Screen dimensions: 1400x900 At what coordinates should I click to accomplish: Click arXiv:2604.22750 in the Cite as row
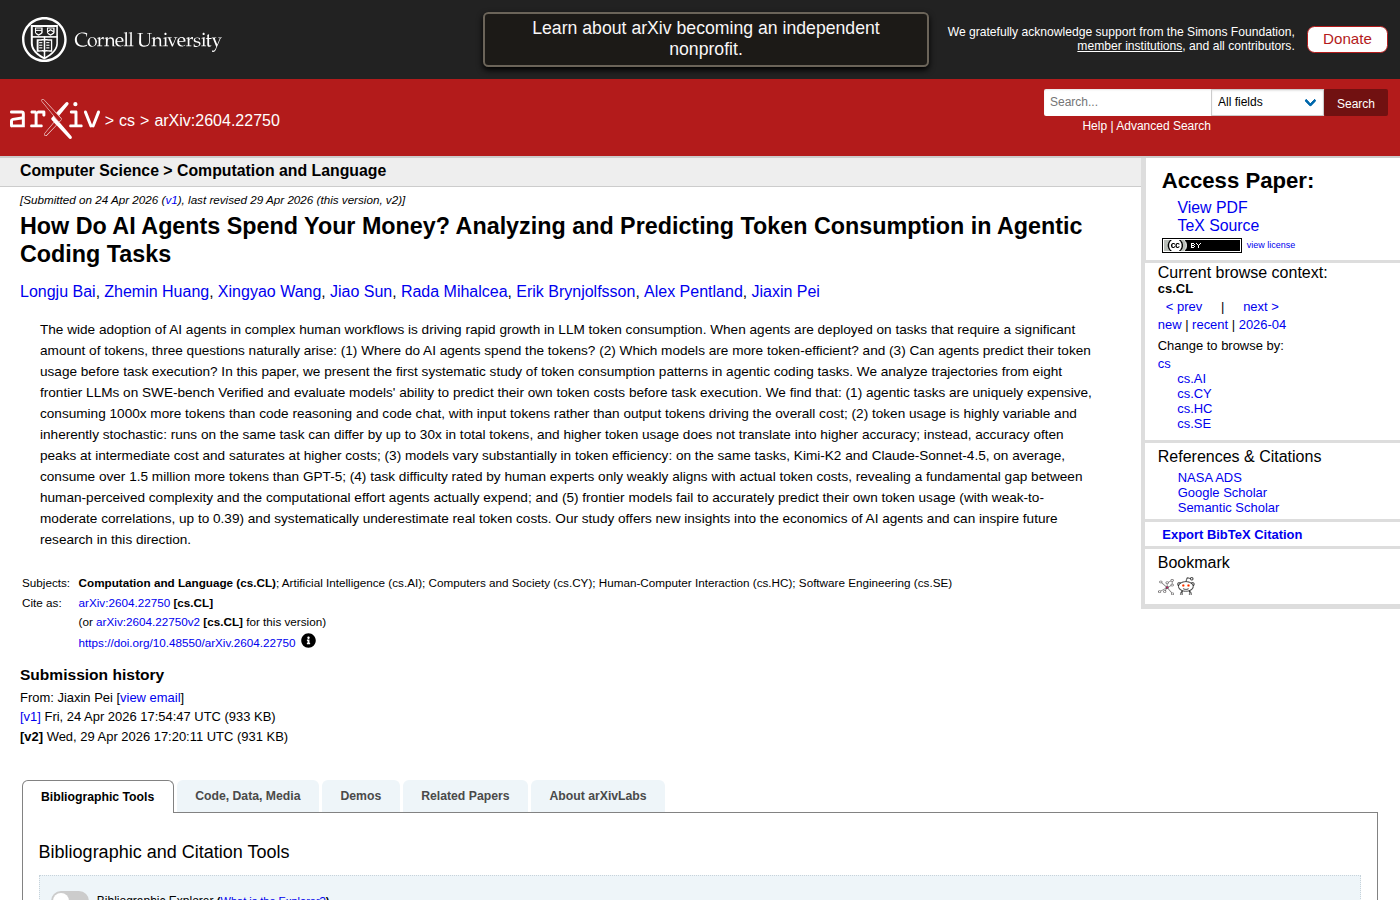pos(124,603)
